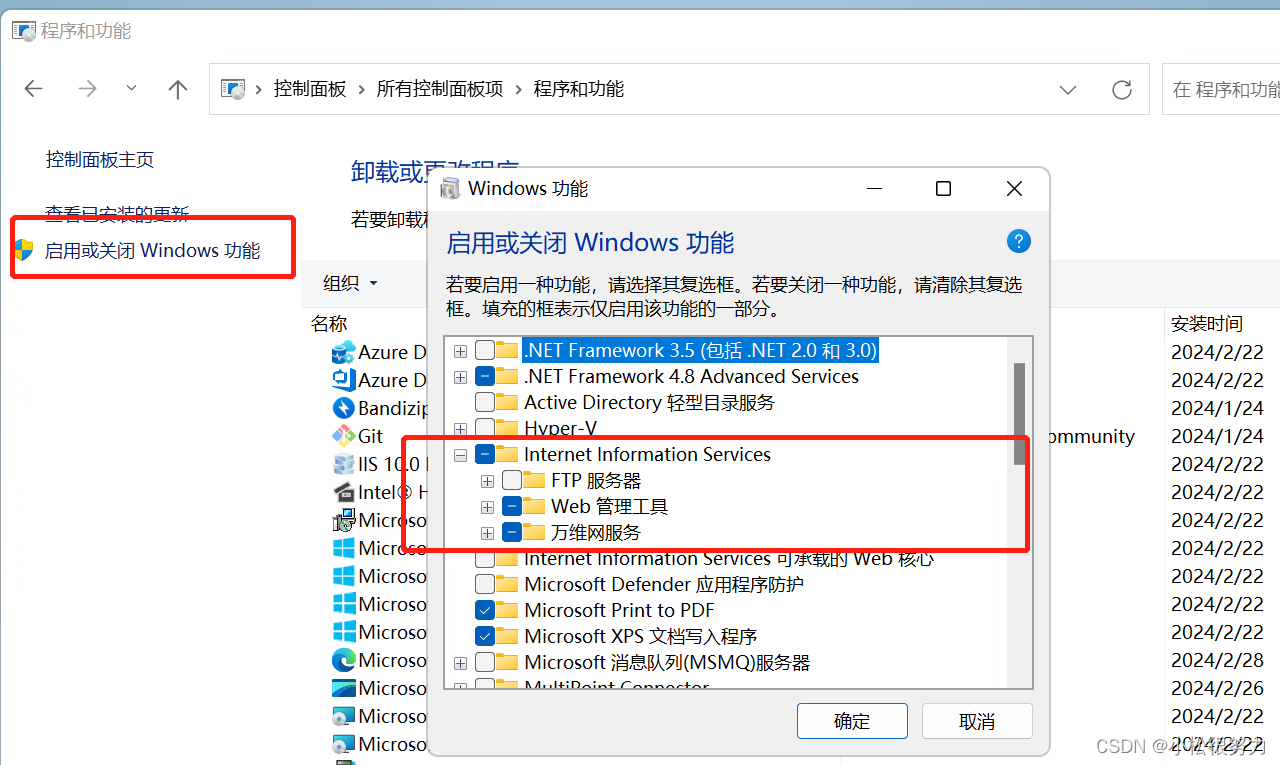Select the Git program icon in list
The height and width of the screenshot is (765, 1280).
pos(343,436)
